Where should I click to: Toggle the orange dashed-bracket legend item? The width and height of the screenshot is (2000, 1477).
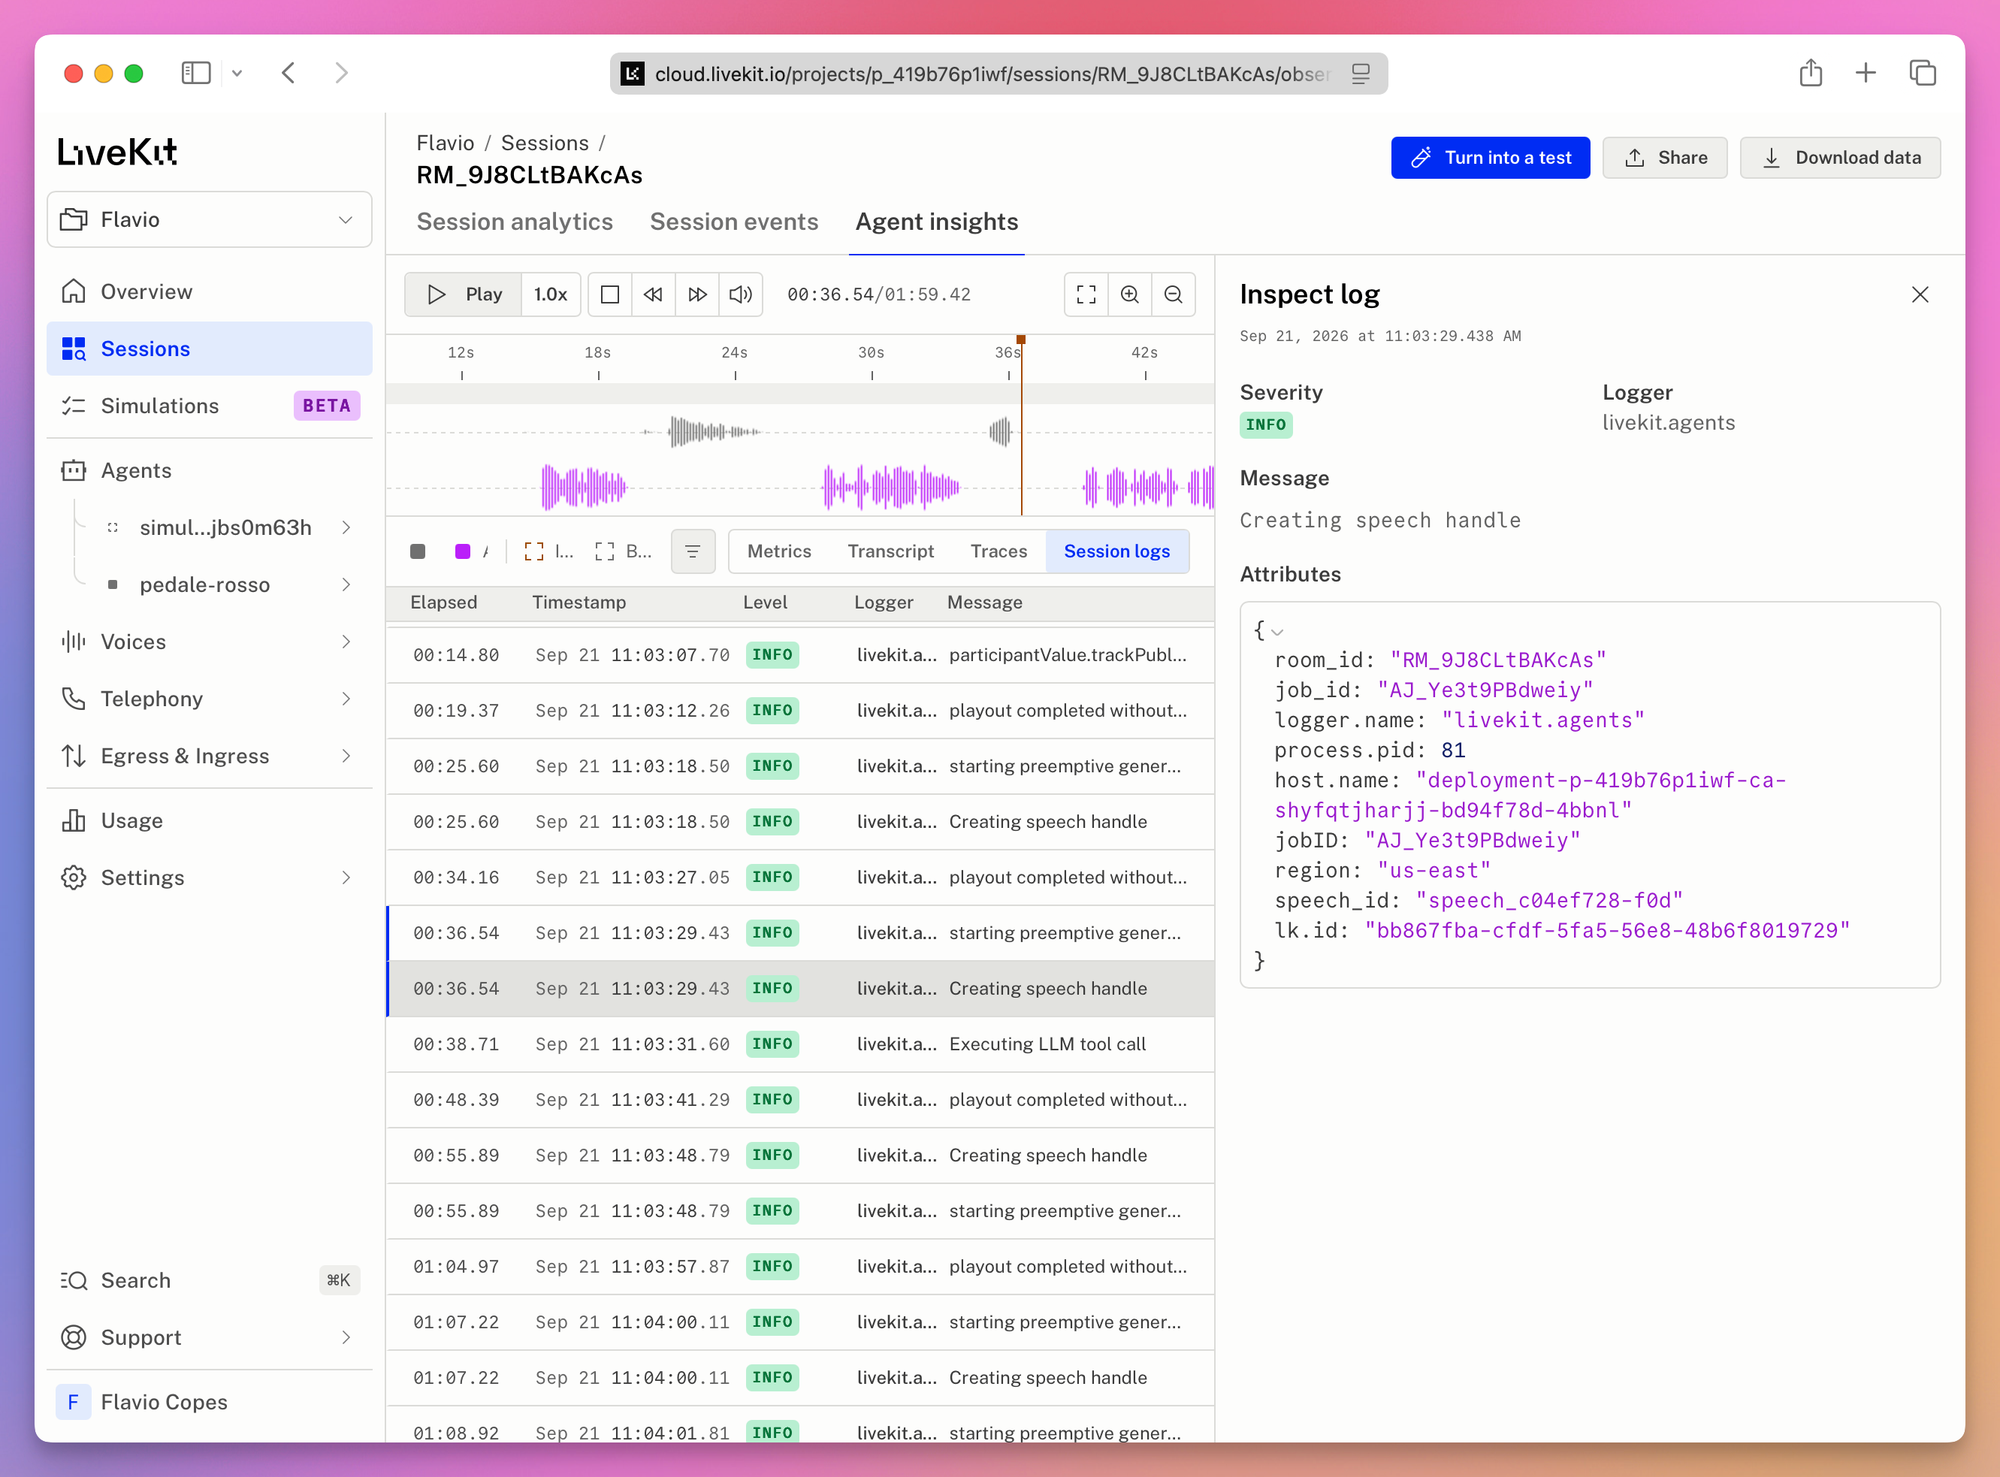click(549, 551)
